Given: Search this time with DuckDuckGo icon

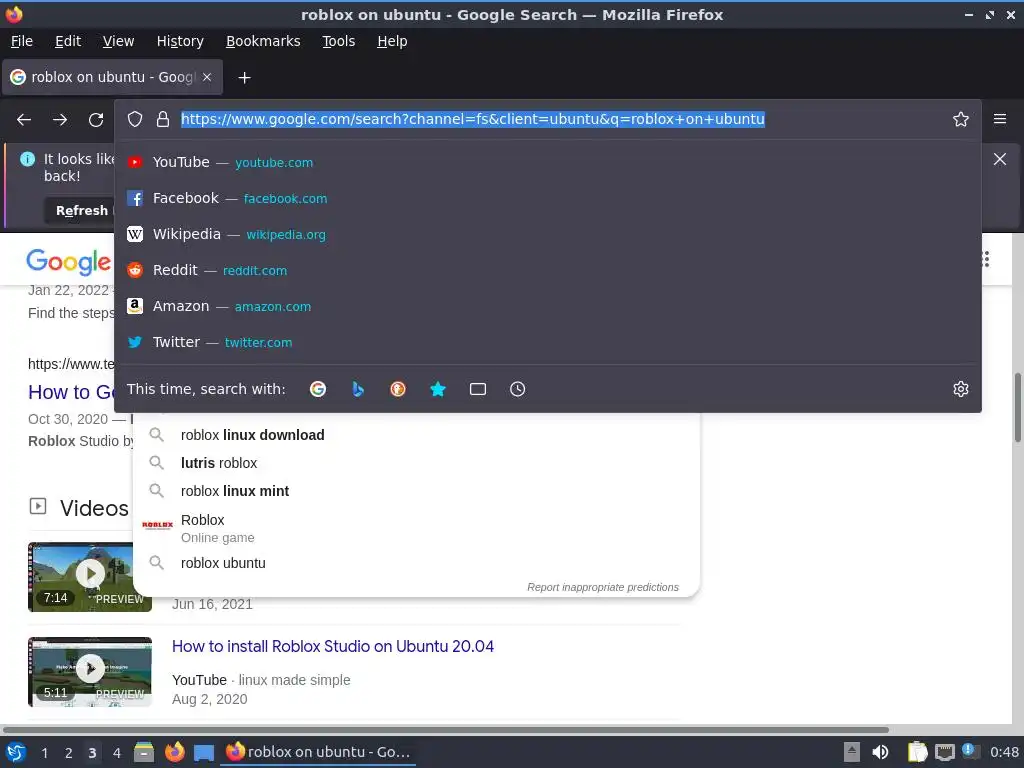Looking at the screenshot, I should 398,389.
